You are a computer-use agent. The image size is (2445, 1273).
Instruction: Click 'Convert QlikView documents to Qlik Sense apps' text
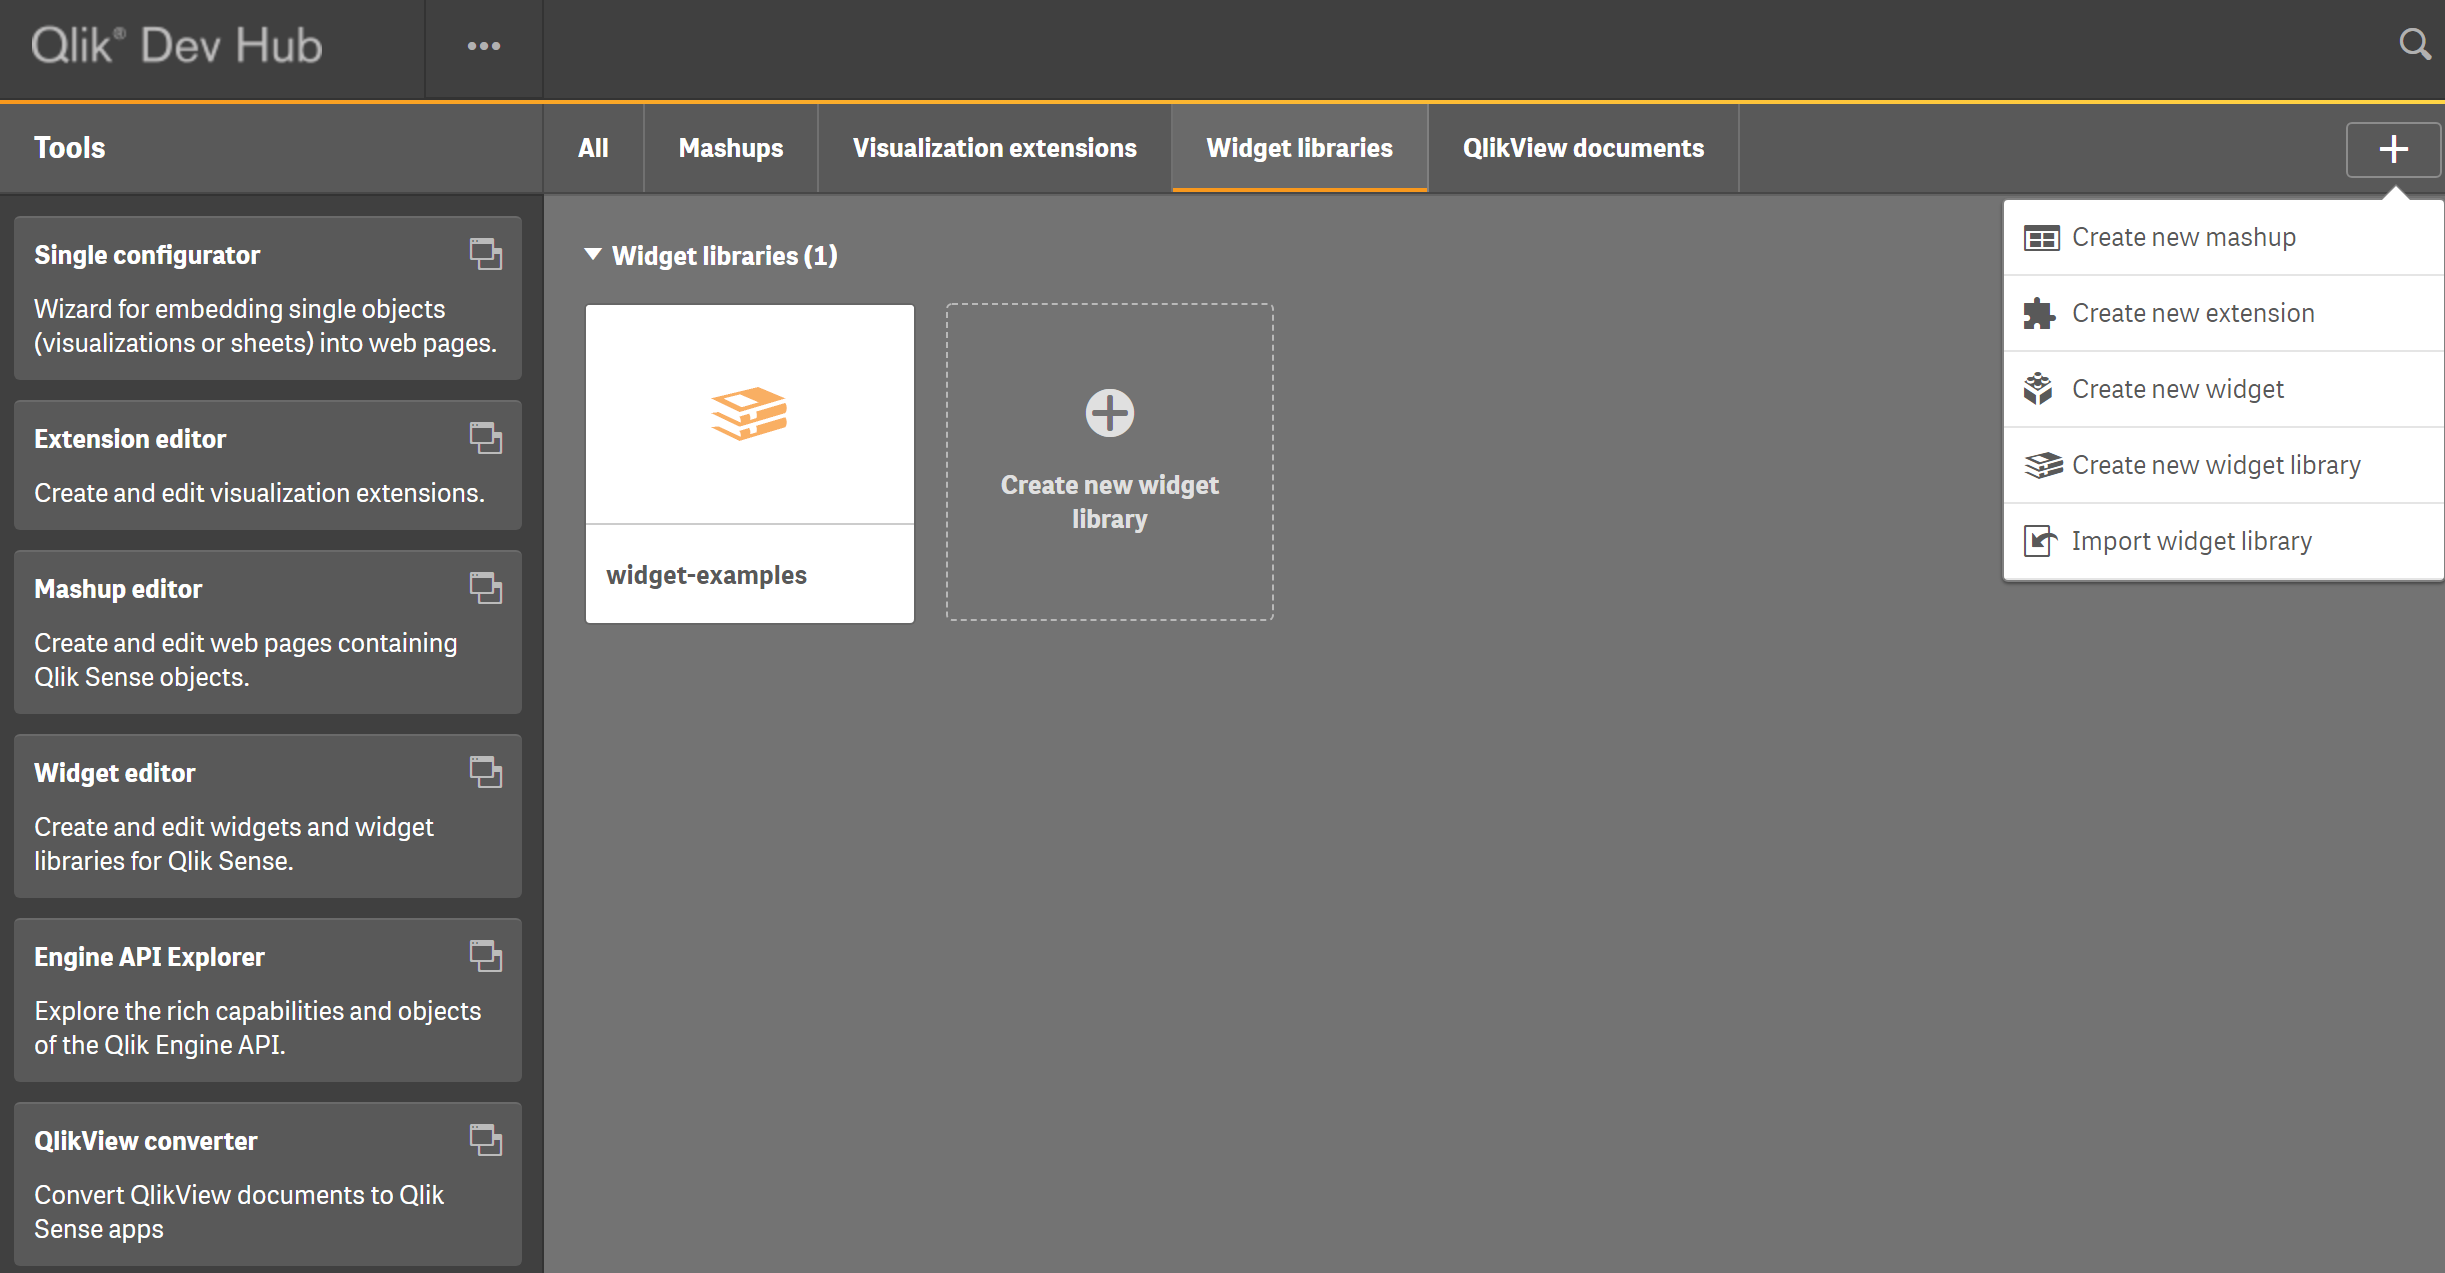(239, 1212)
